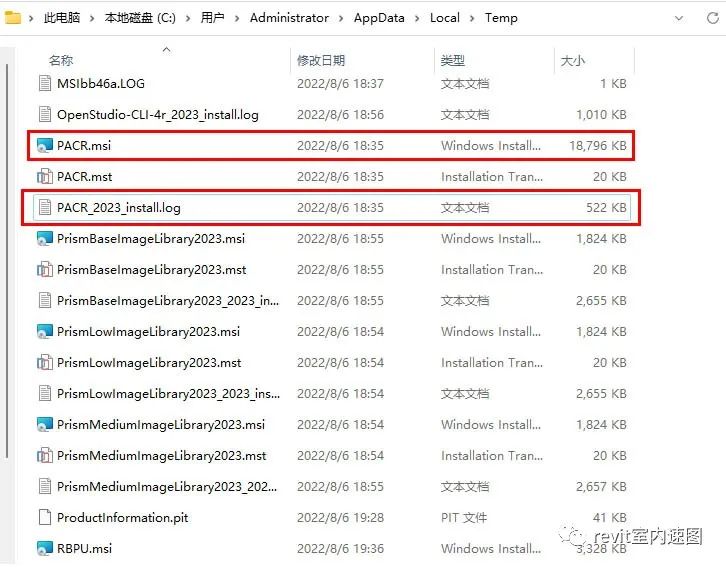The image size is (726, 568).
Task: Click the PrismLowImageLibrary2023.msi installer icon
Action: 44,331
